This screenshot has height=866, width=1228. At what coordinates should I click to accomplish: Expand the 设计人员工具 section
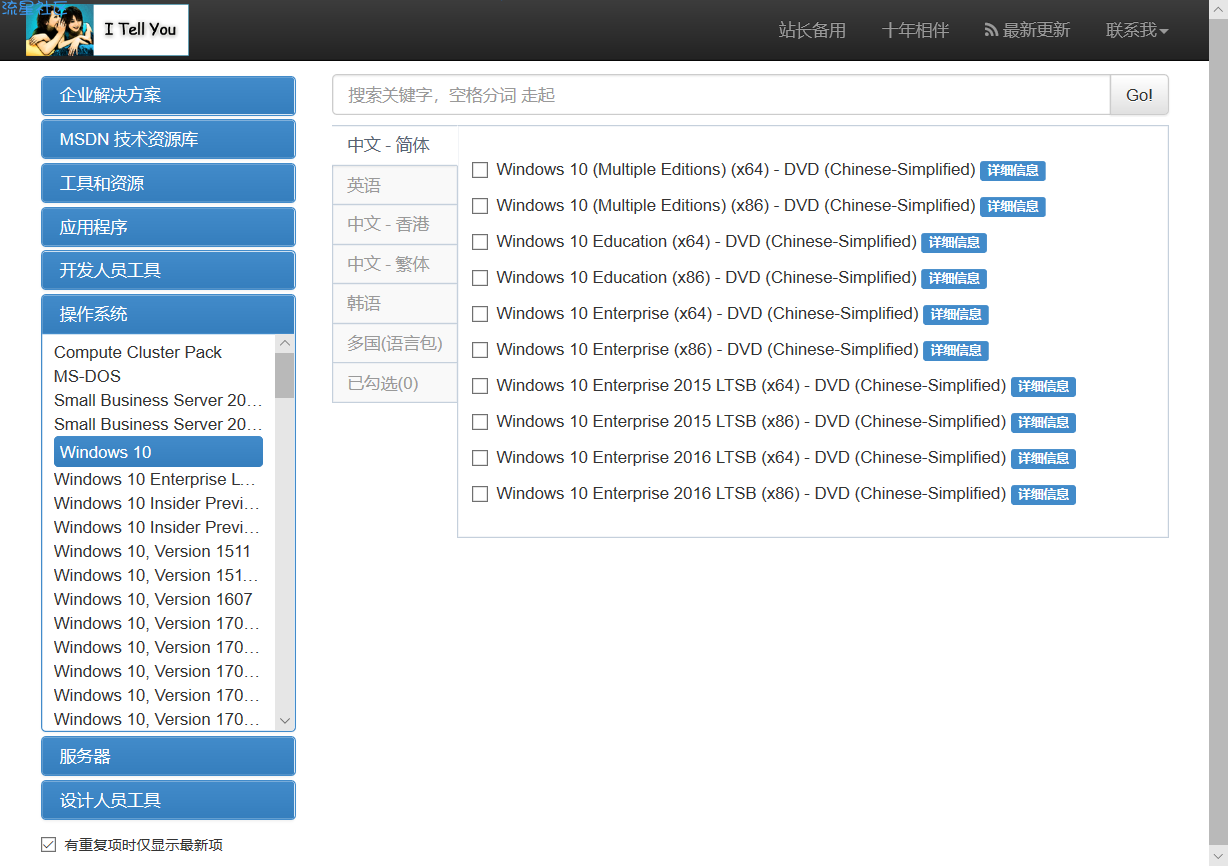pos(168,800)
